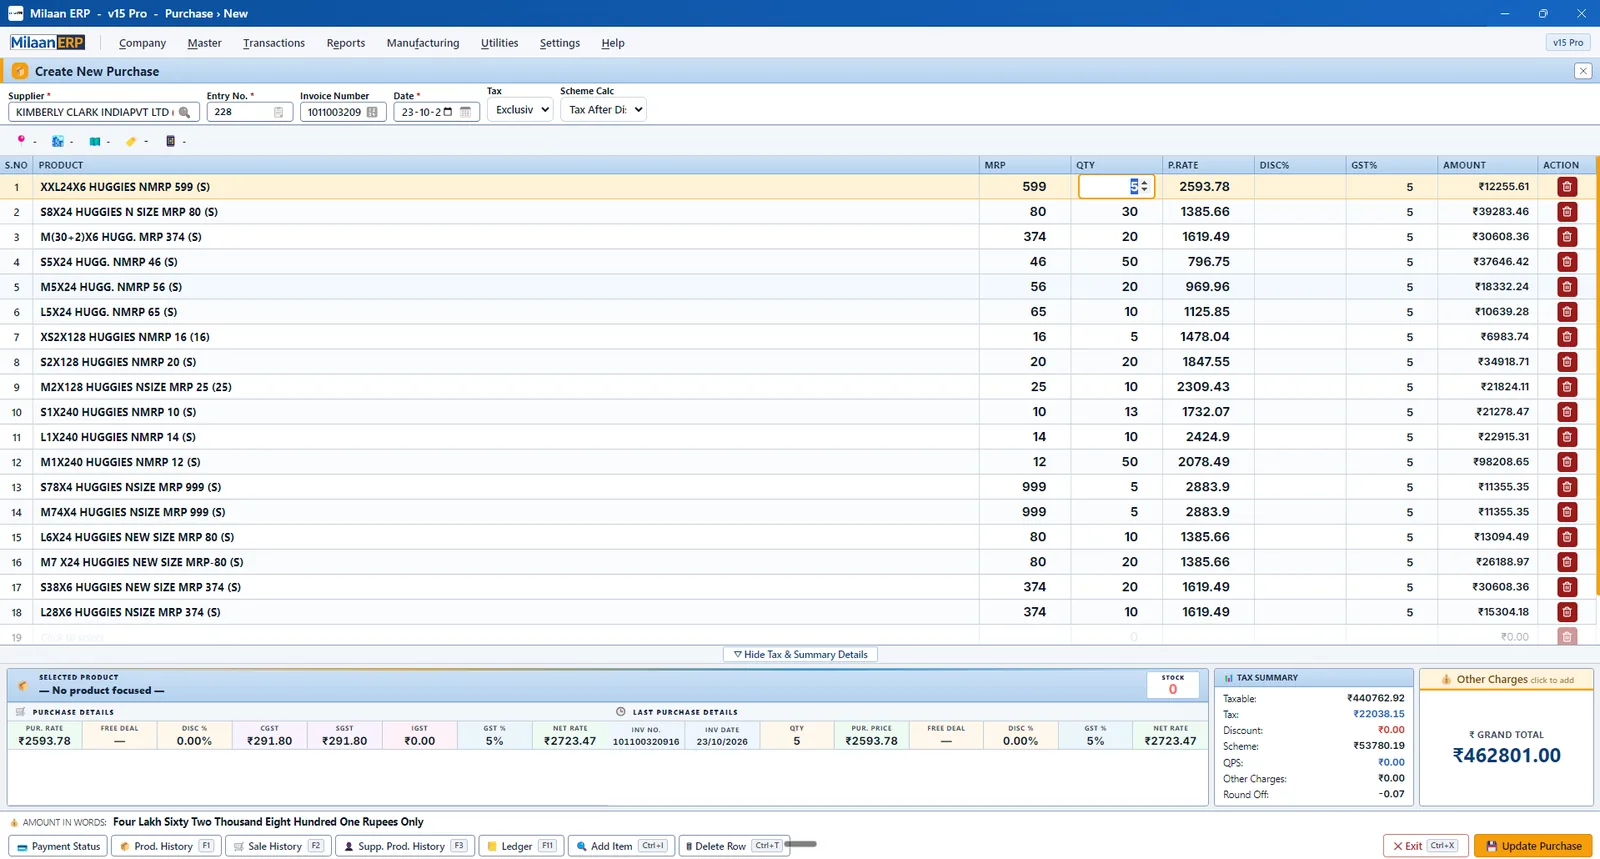Increase quantity with spinner arrow in row 1
1600x859 pixels.
(1145, 183)
